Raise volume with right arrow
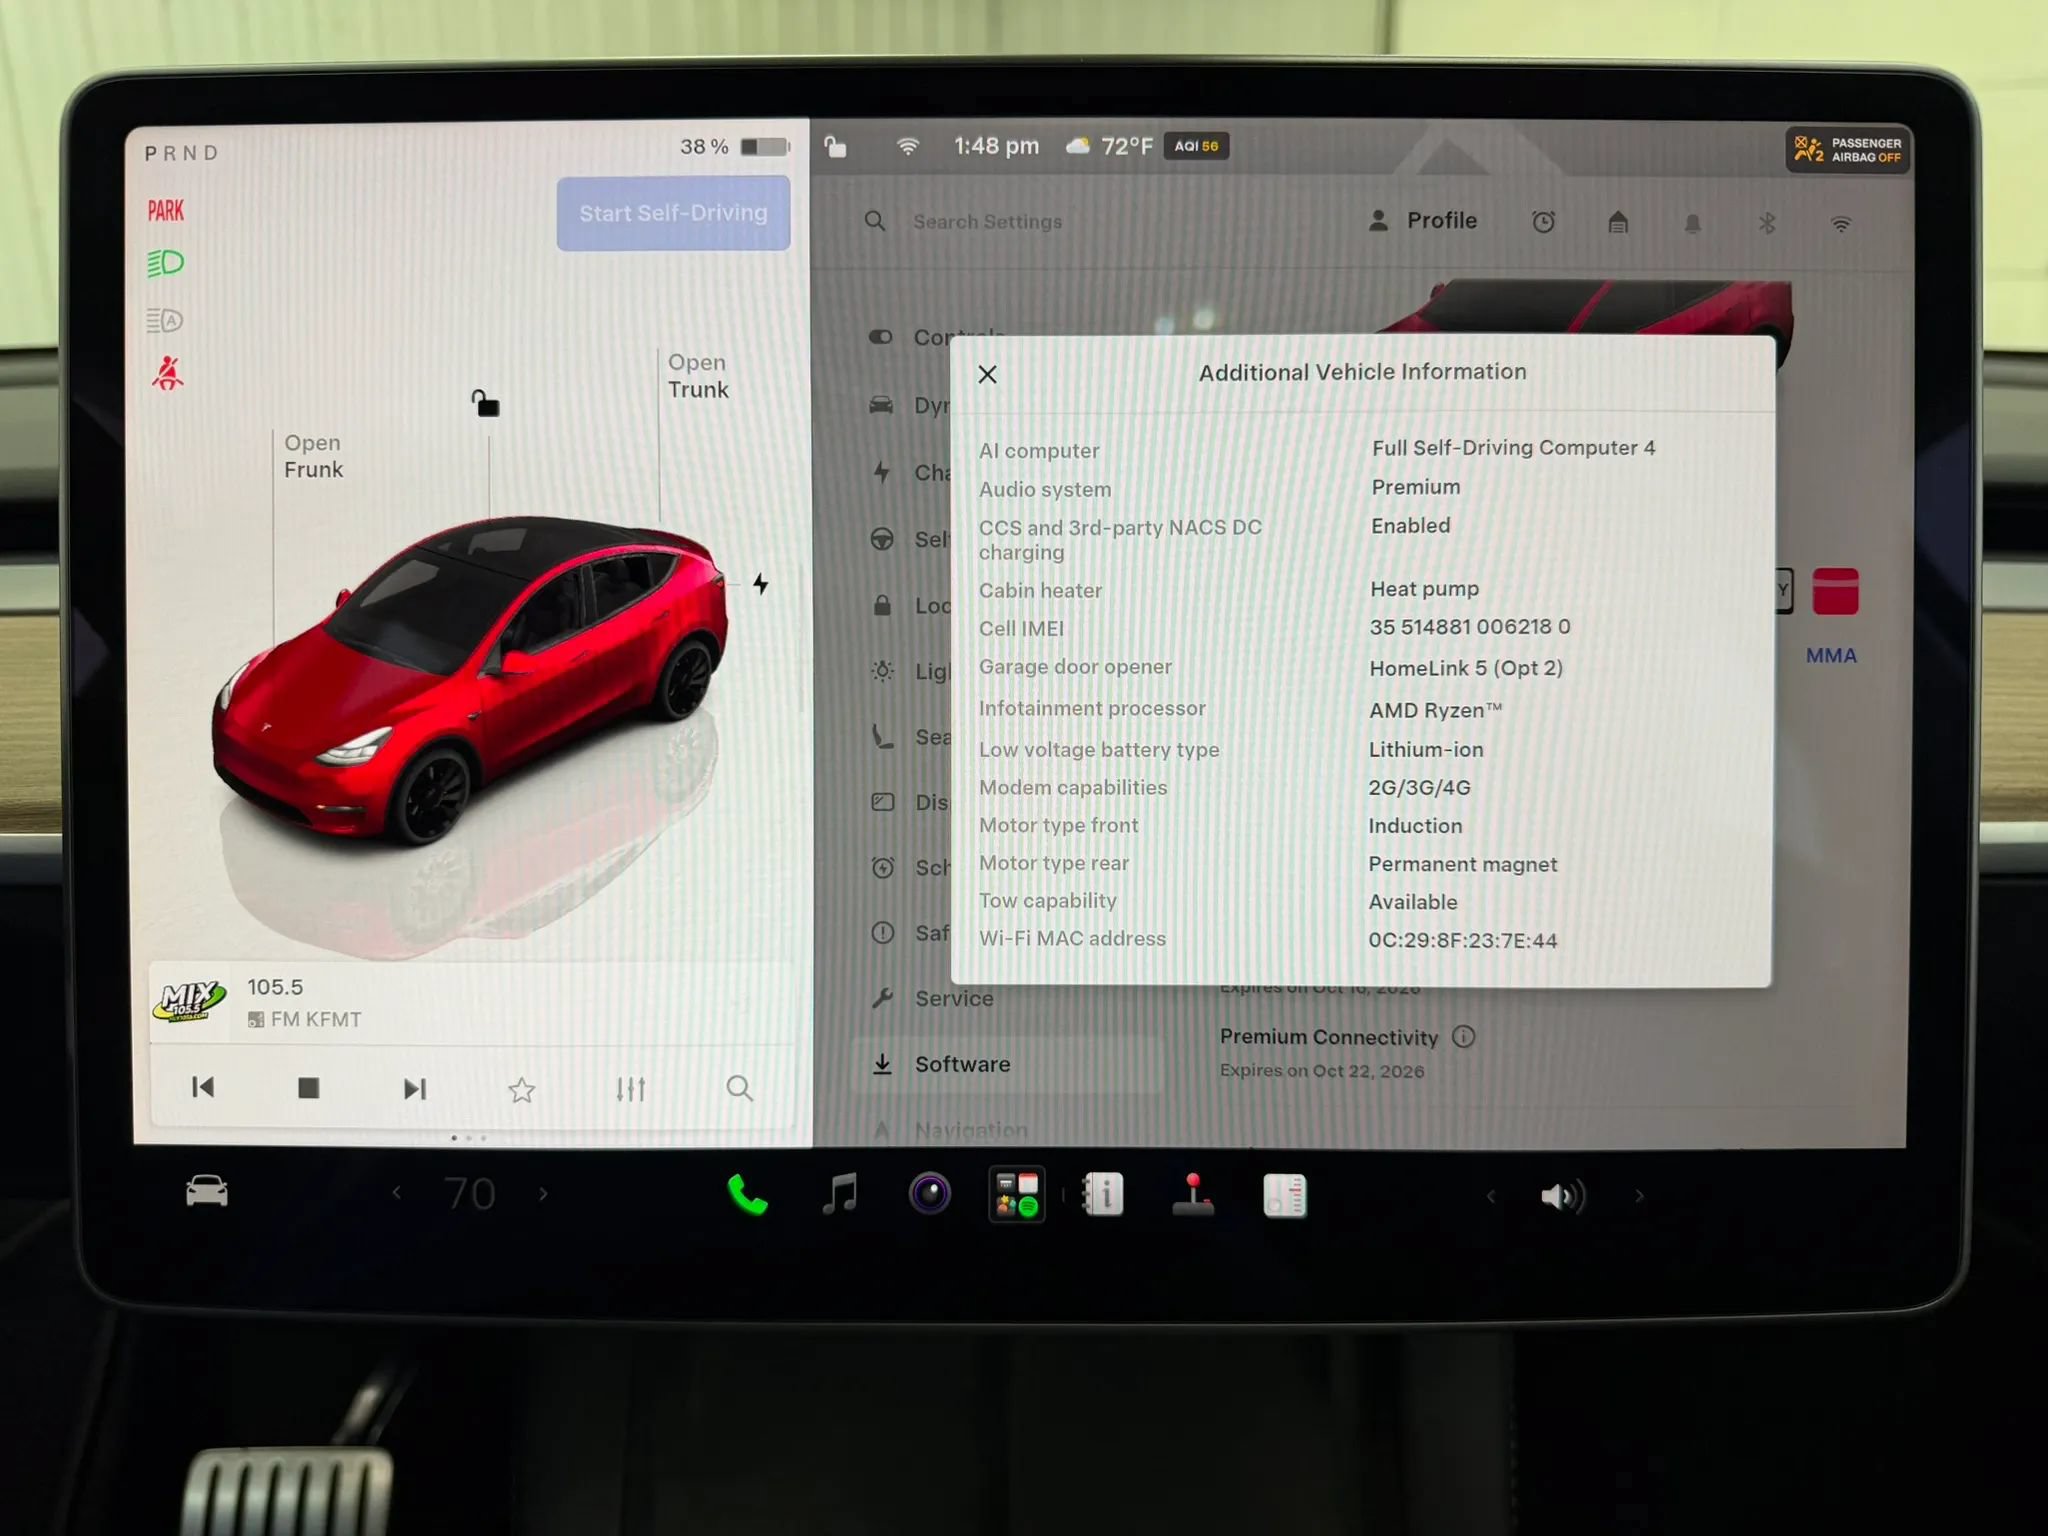This screenshot has height=1536, width=2048. 1639,1196
